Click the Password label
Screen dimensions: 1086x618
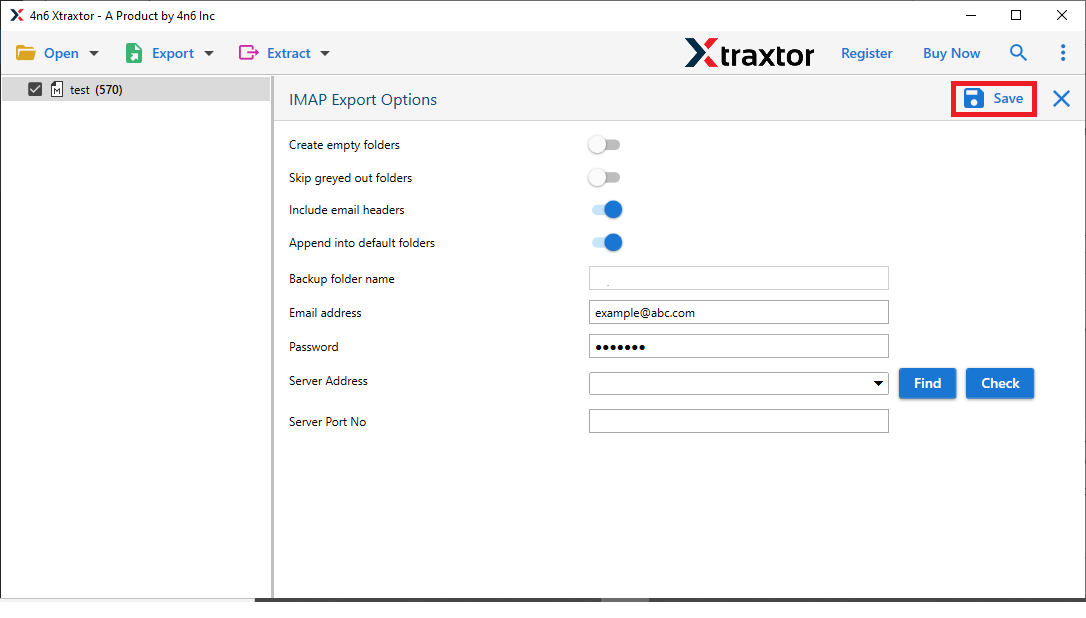[314, 346]
